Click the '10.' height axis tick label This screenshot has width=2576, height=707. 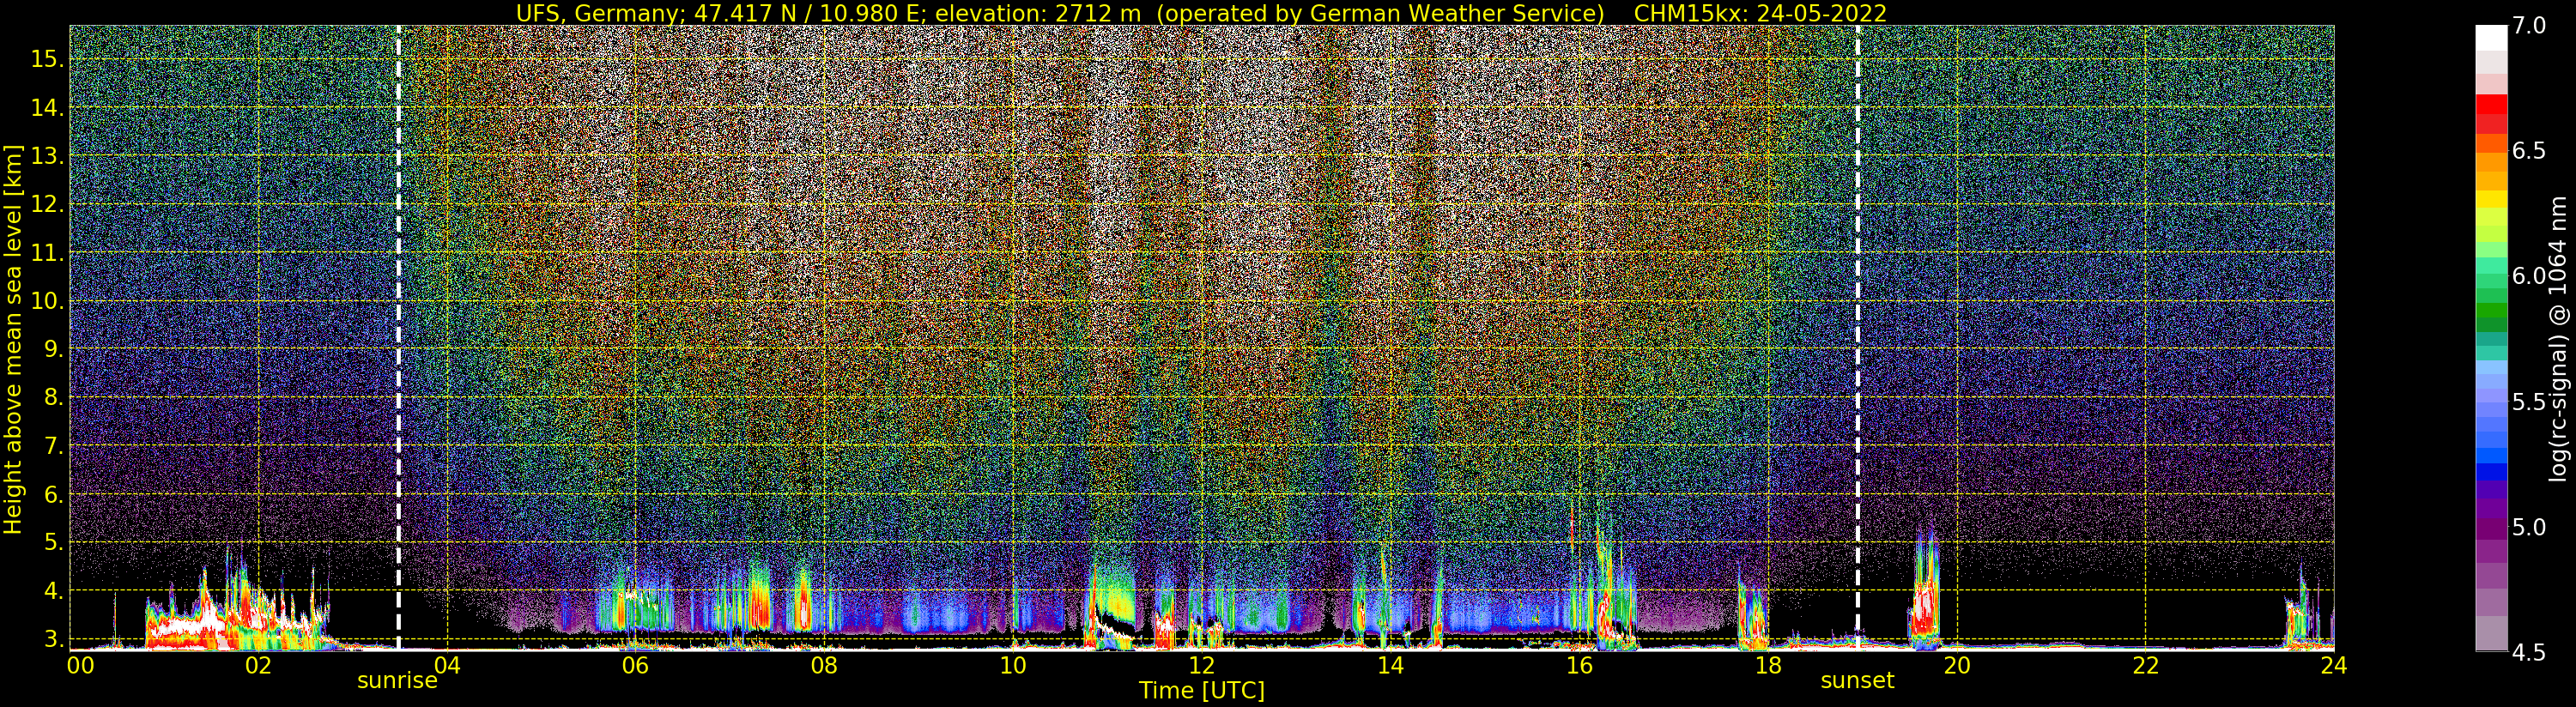tap(46, 301)
